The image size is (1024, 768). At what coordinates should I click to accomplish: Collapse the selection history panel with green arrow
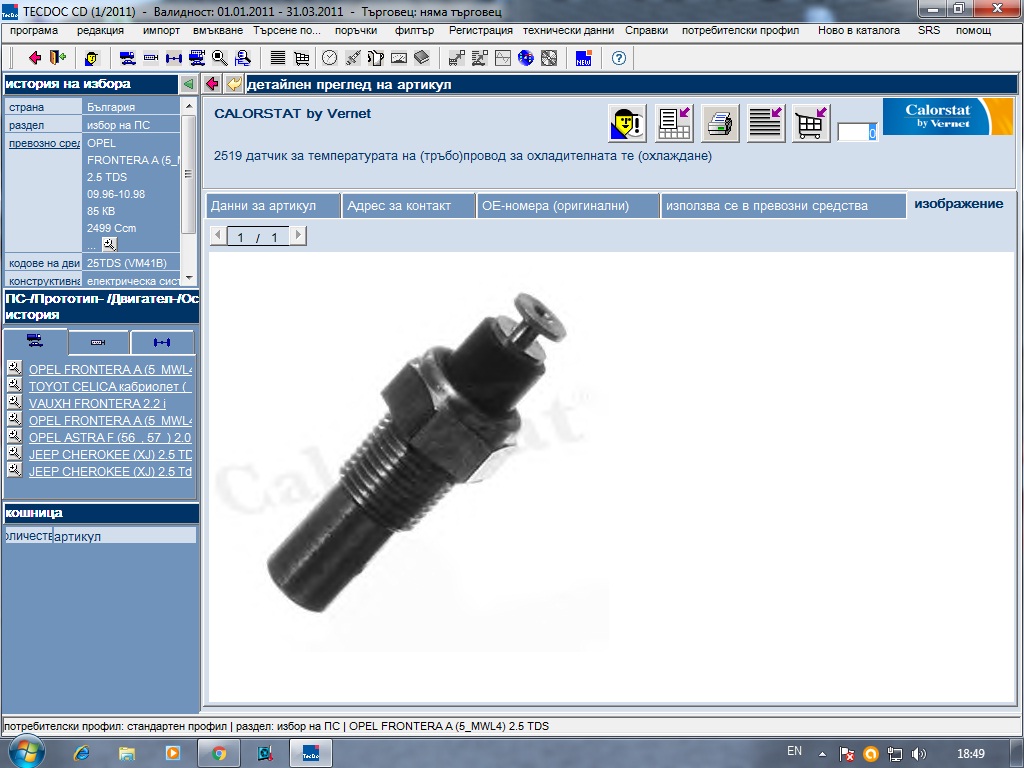point(188,84)
